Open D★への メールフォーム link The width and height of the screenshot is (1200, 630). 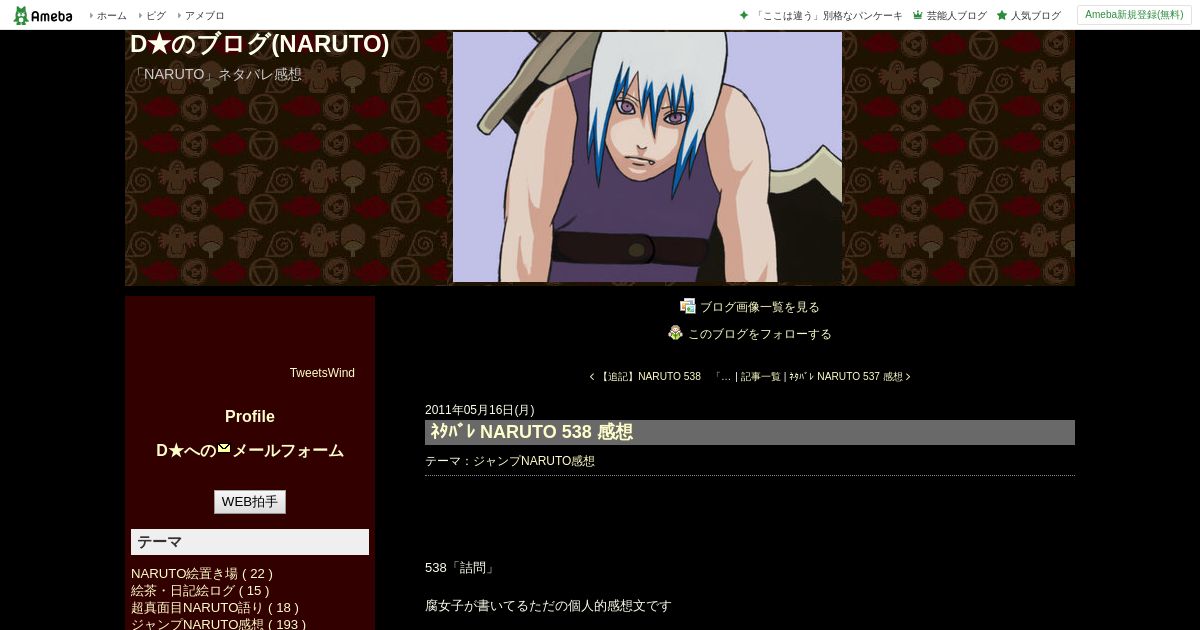click(x=250, y=450)
